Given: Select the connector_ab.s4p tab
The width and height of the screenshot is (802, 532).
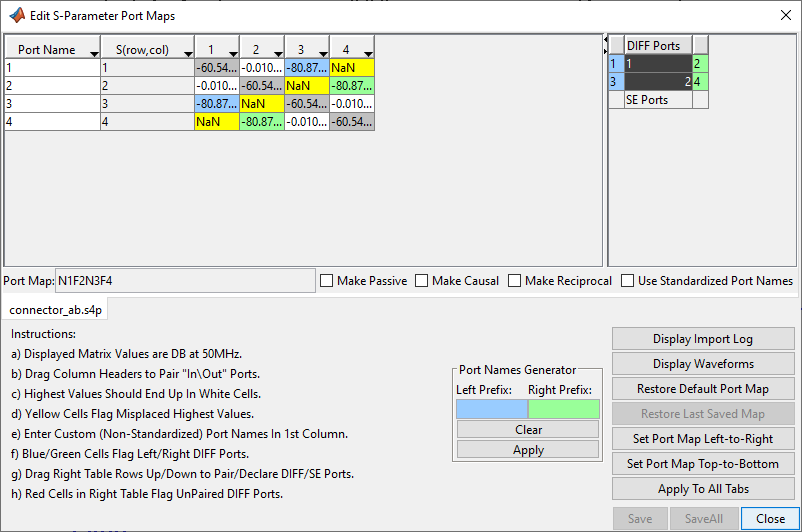Looking at the screenshot, I should point(56,308).
